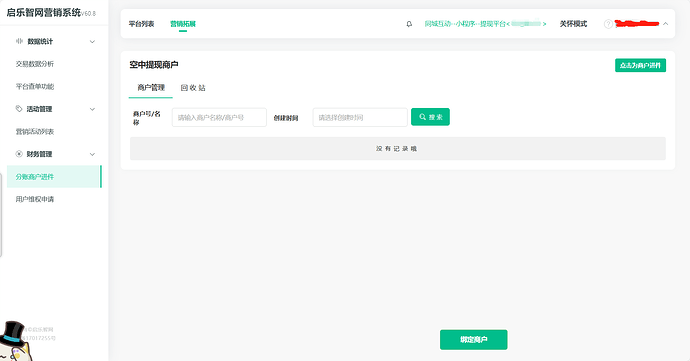Click the 财务管理 circle icon
The image size is (690, 361).
(19, 154)
